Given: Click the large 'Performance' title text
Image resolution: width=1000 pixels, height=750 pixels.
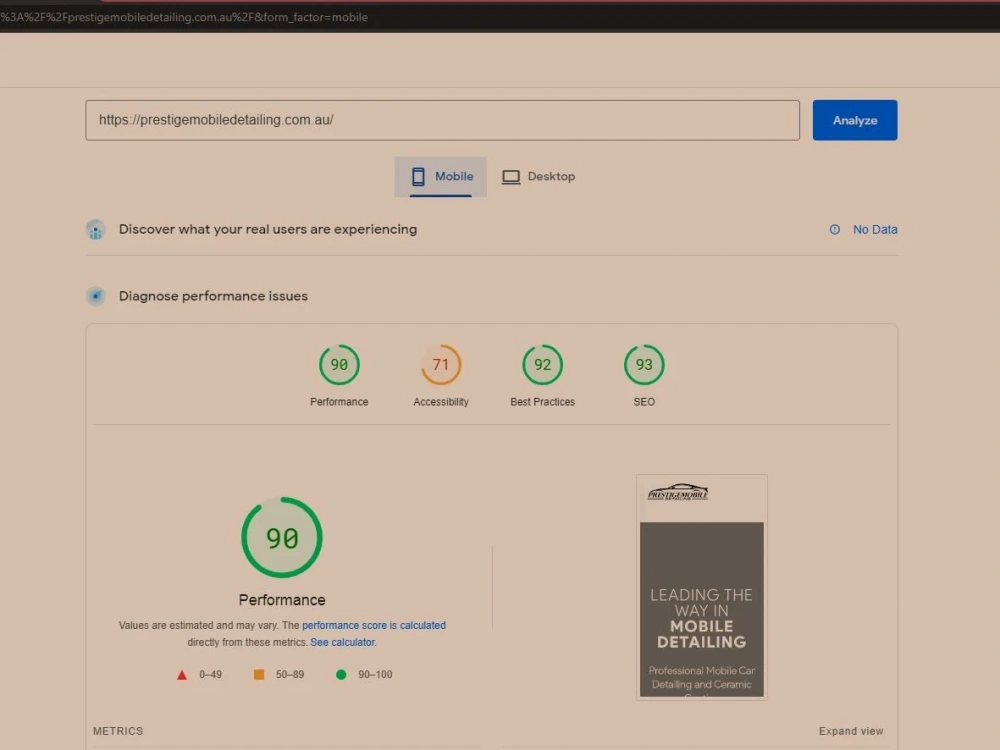Looking at the screenshot, I should (x=282, y=600).
